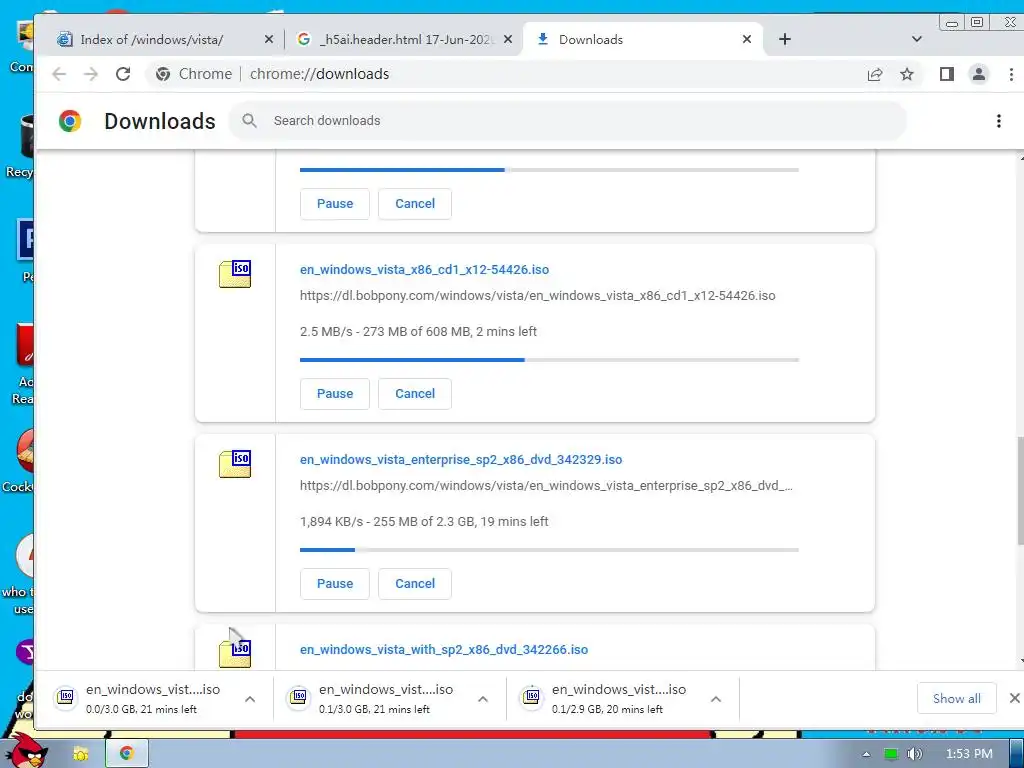Open the file explorer taskbar icon
Viewport: 1024px width, 768px height.
[x=80, y=754]
